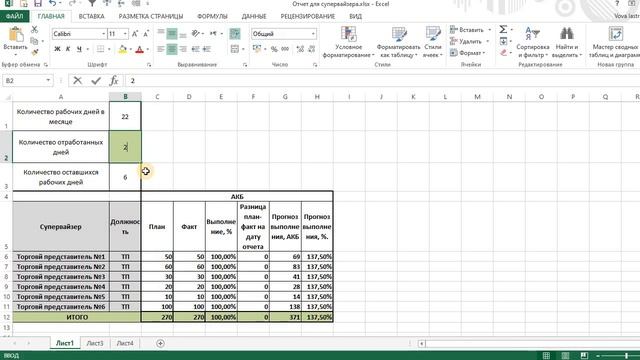Screen dimensions: 640x360
Task: Decrease font size with smaller A icon
Action: 146,34
